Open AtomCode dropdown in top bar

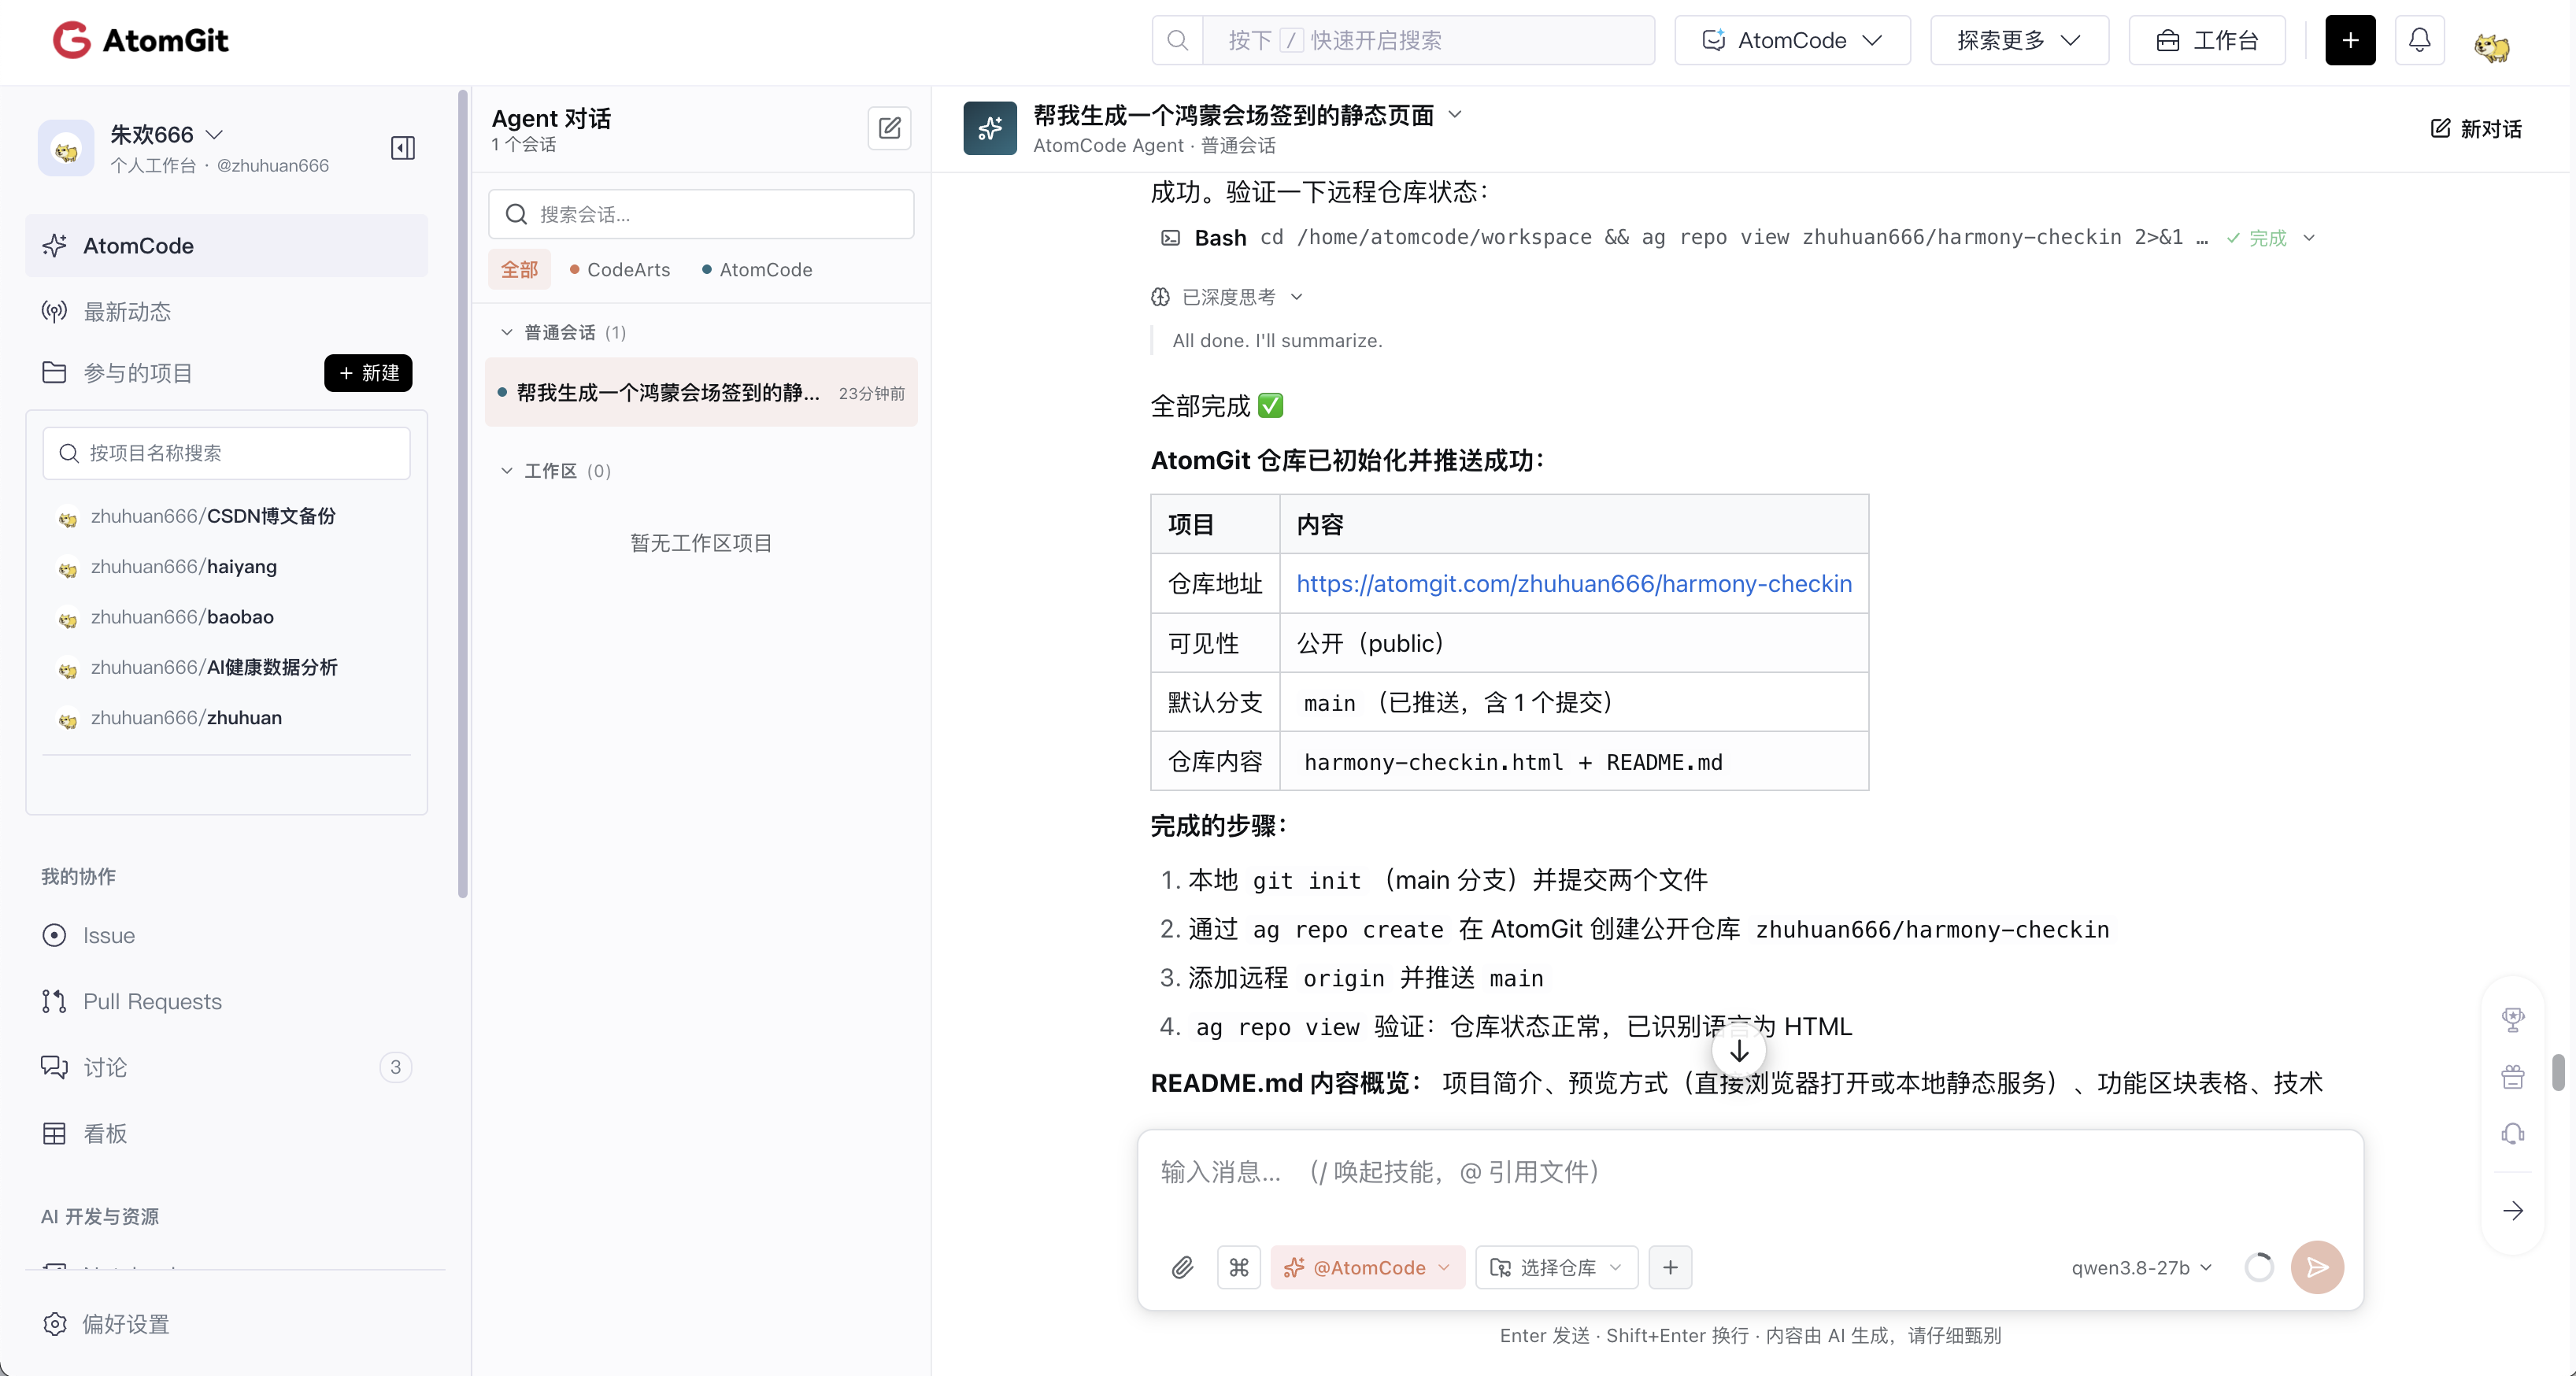pos(1792,40)
